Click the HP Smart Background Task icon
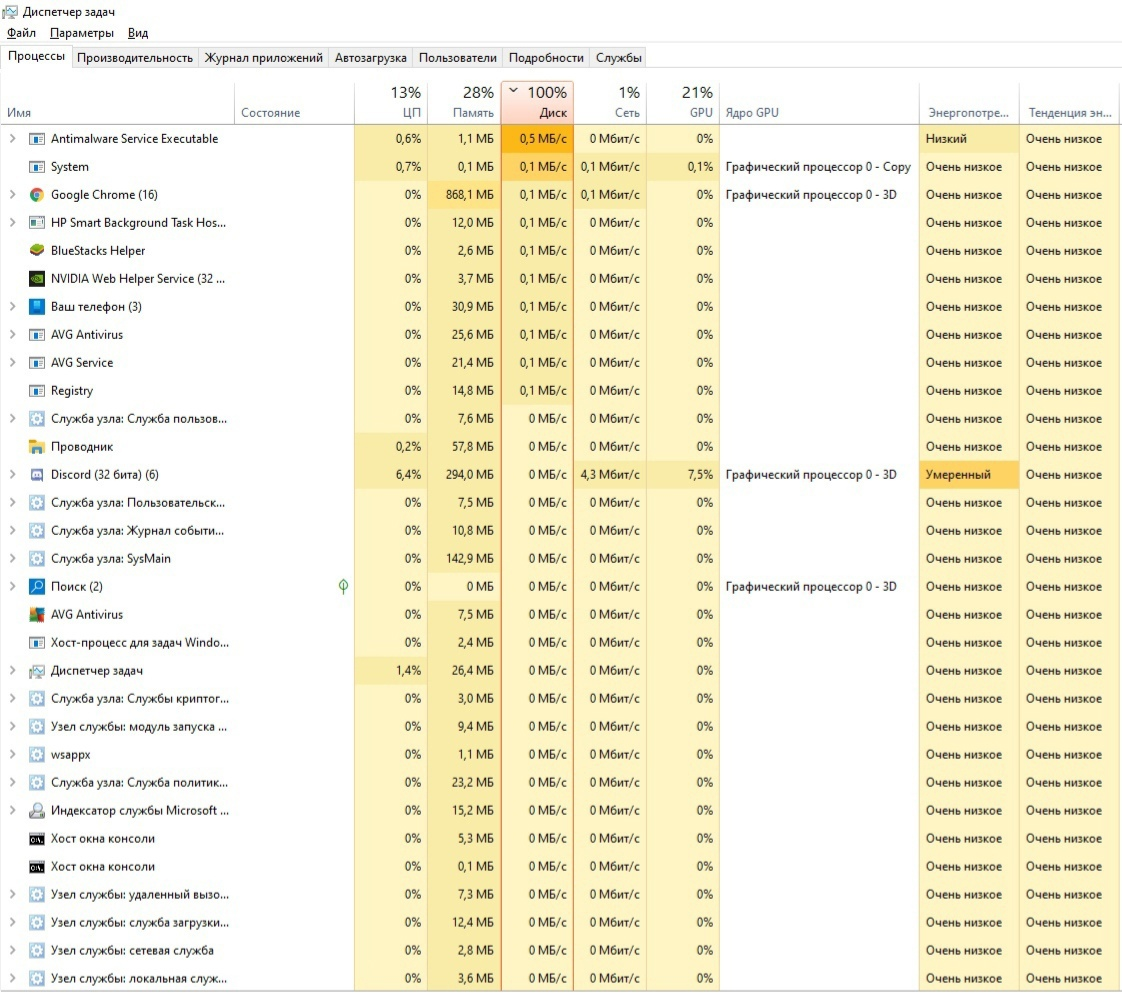Viewport: 1122px width, 999px height. coord(36,223)
